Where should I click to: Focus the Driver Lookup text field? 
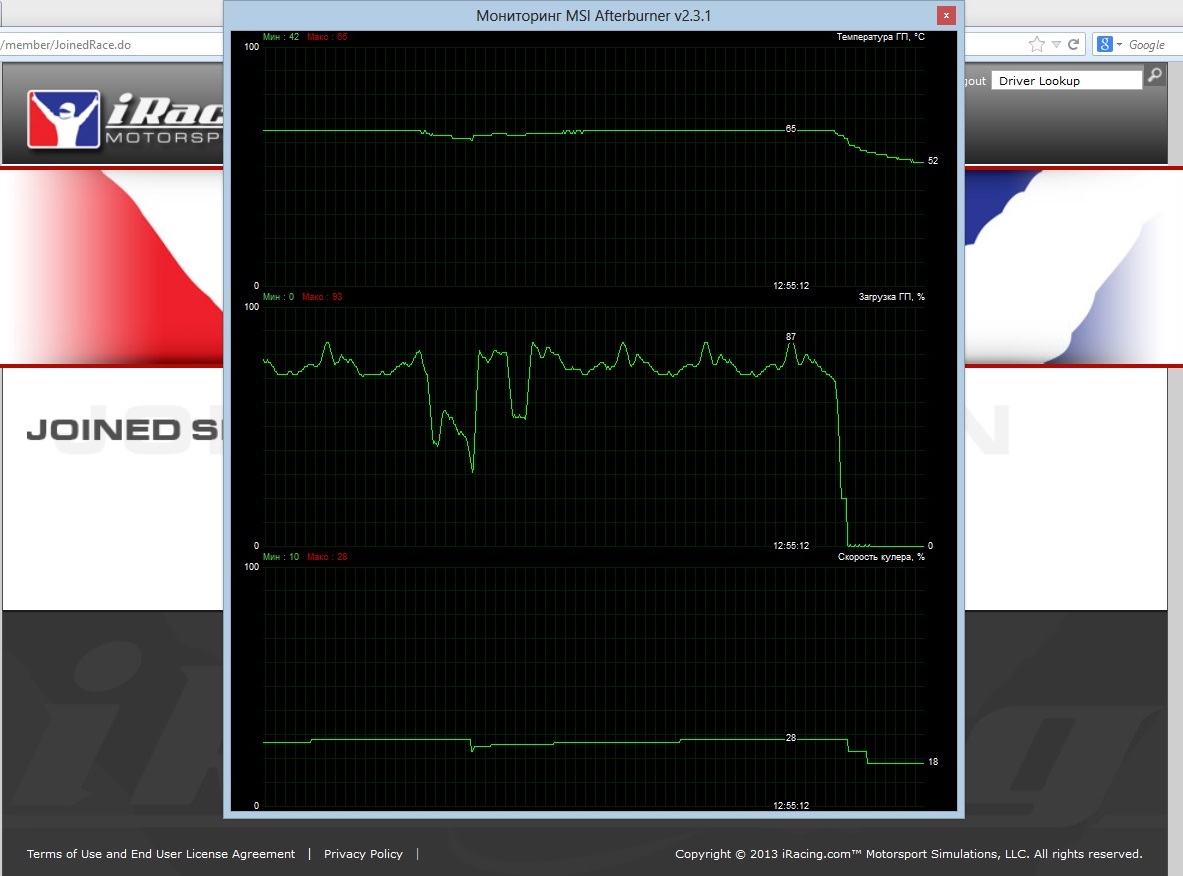tap(1066, 80)
